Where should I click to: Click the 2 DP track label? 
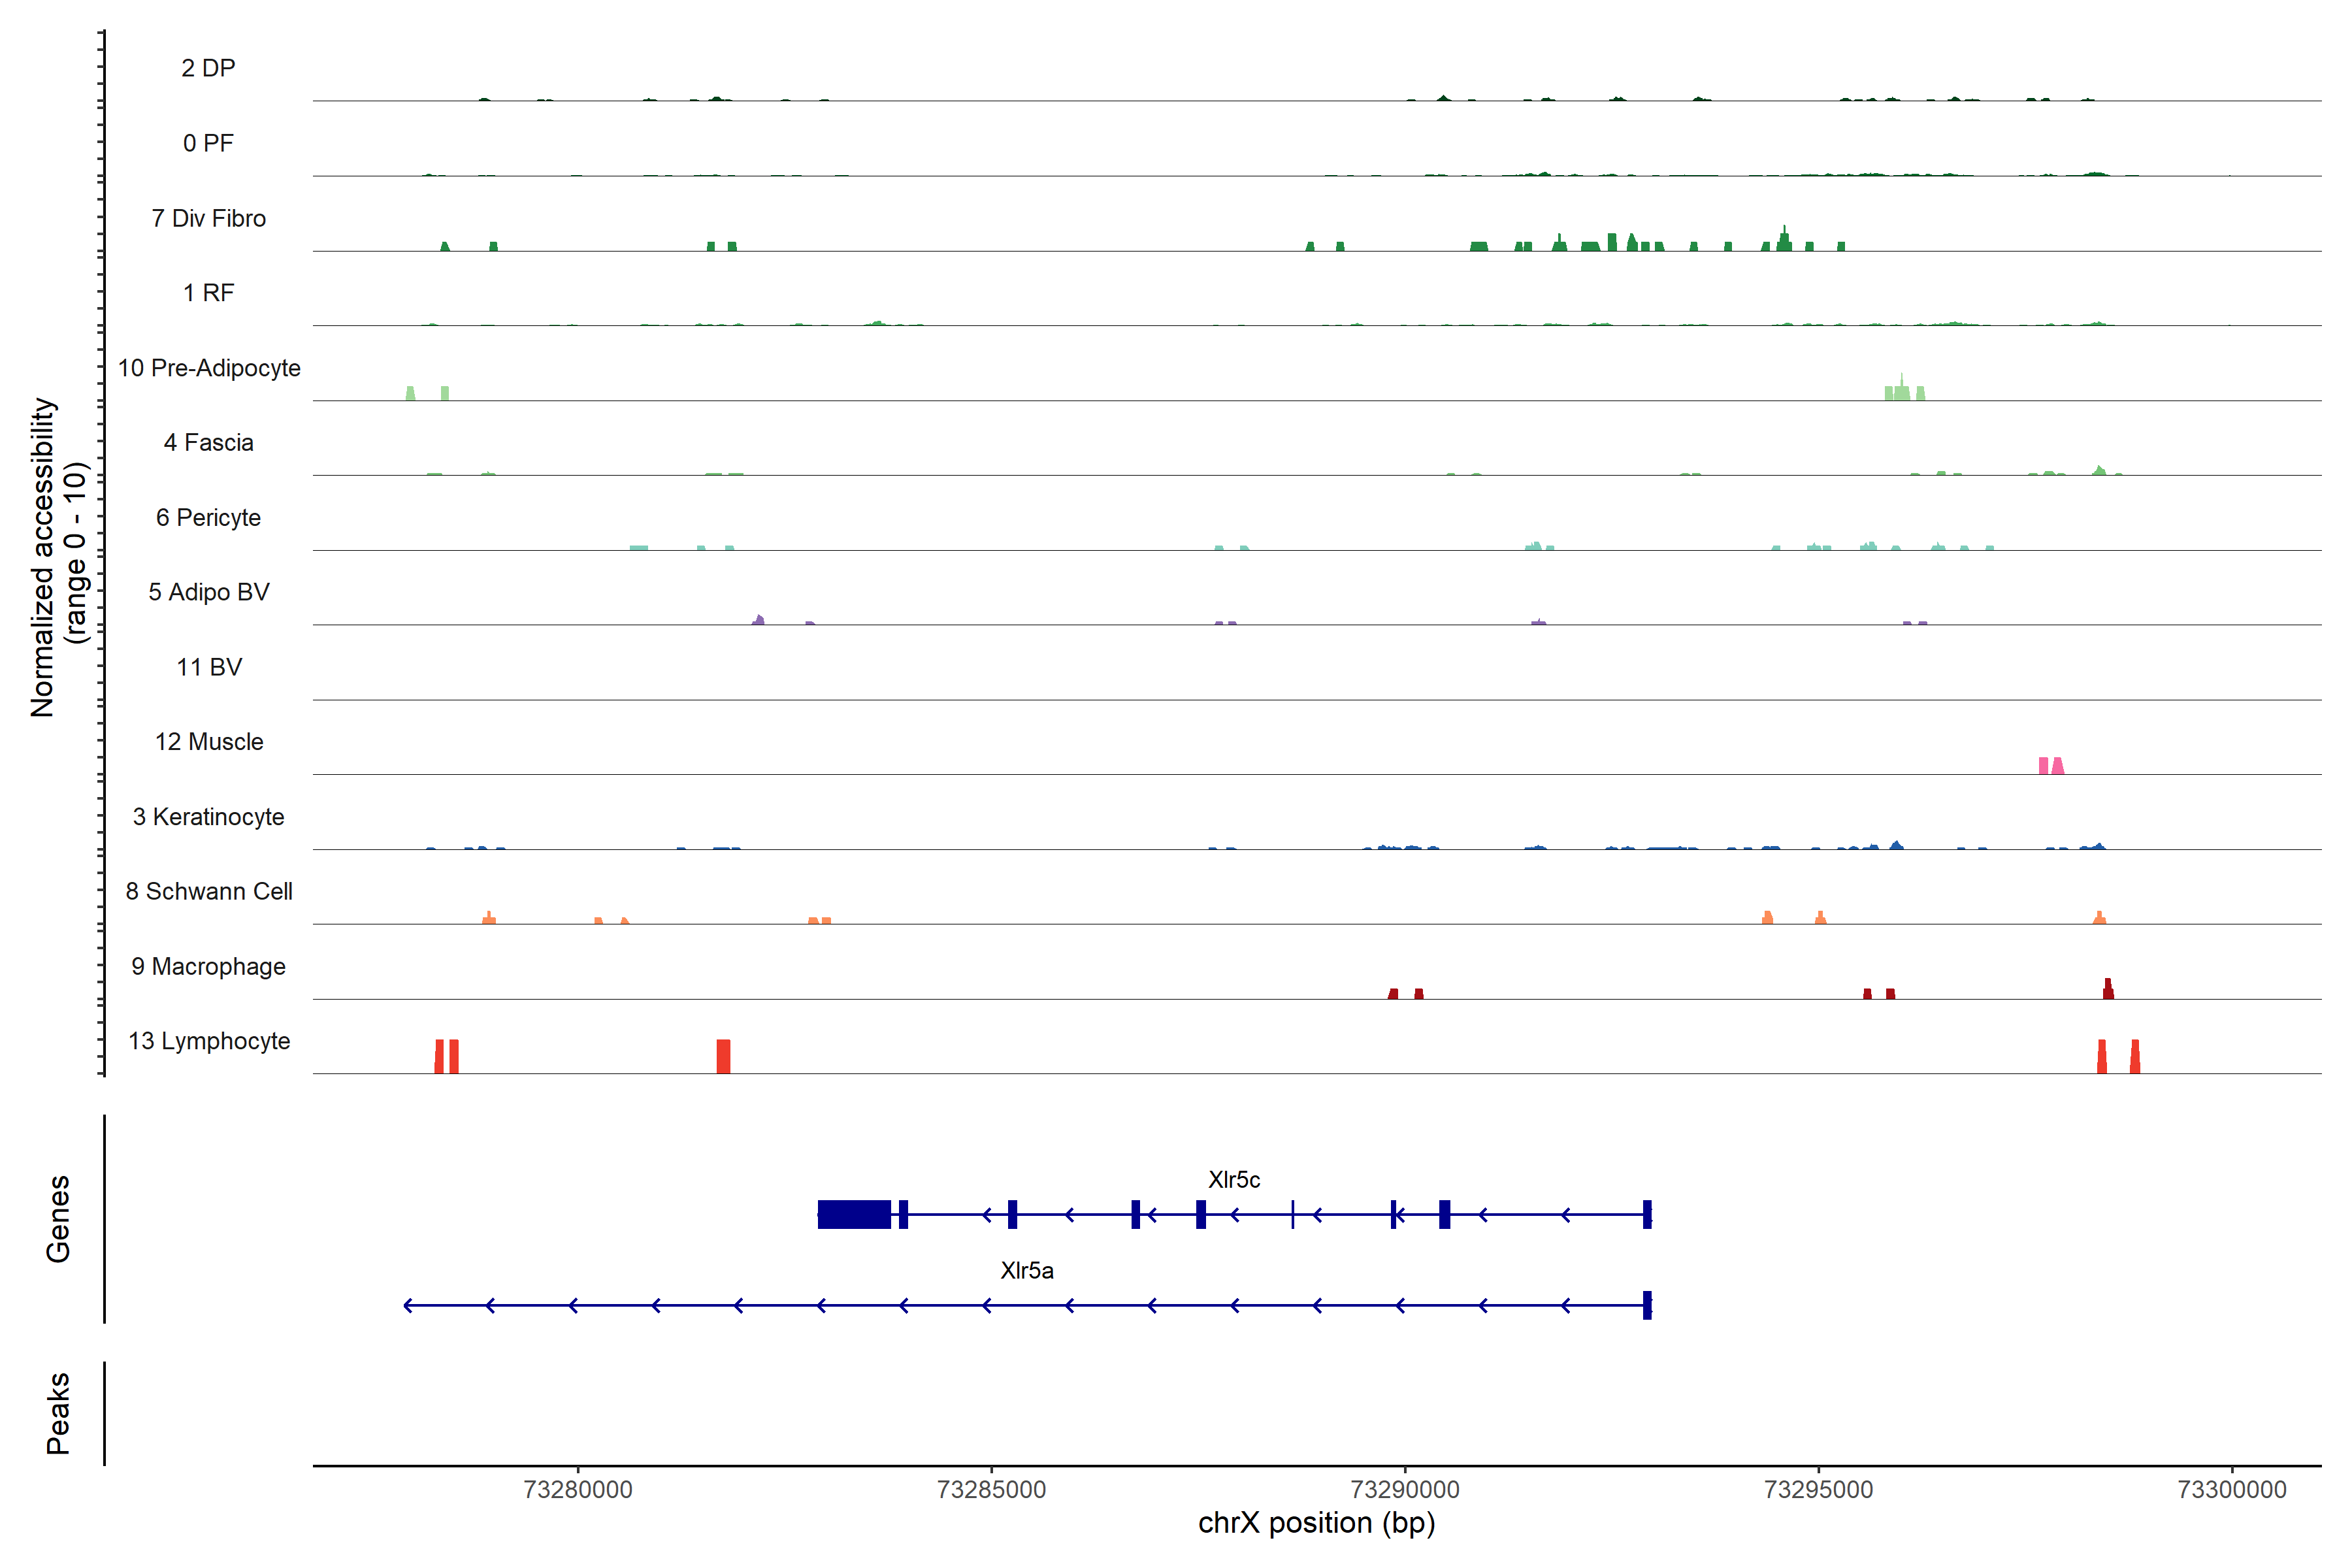[209, 68]
